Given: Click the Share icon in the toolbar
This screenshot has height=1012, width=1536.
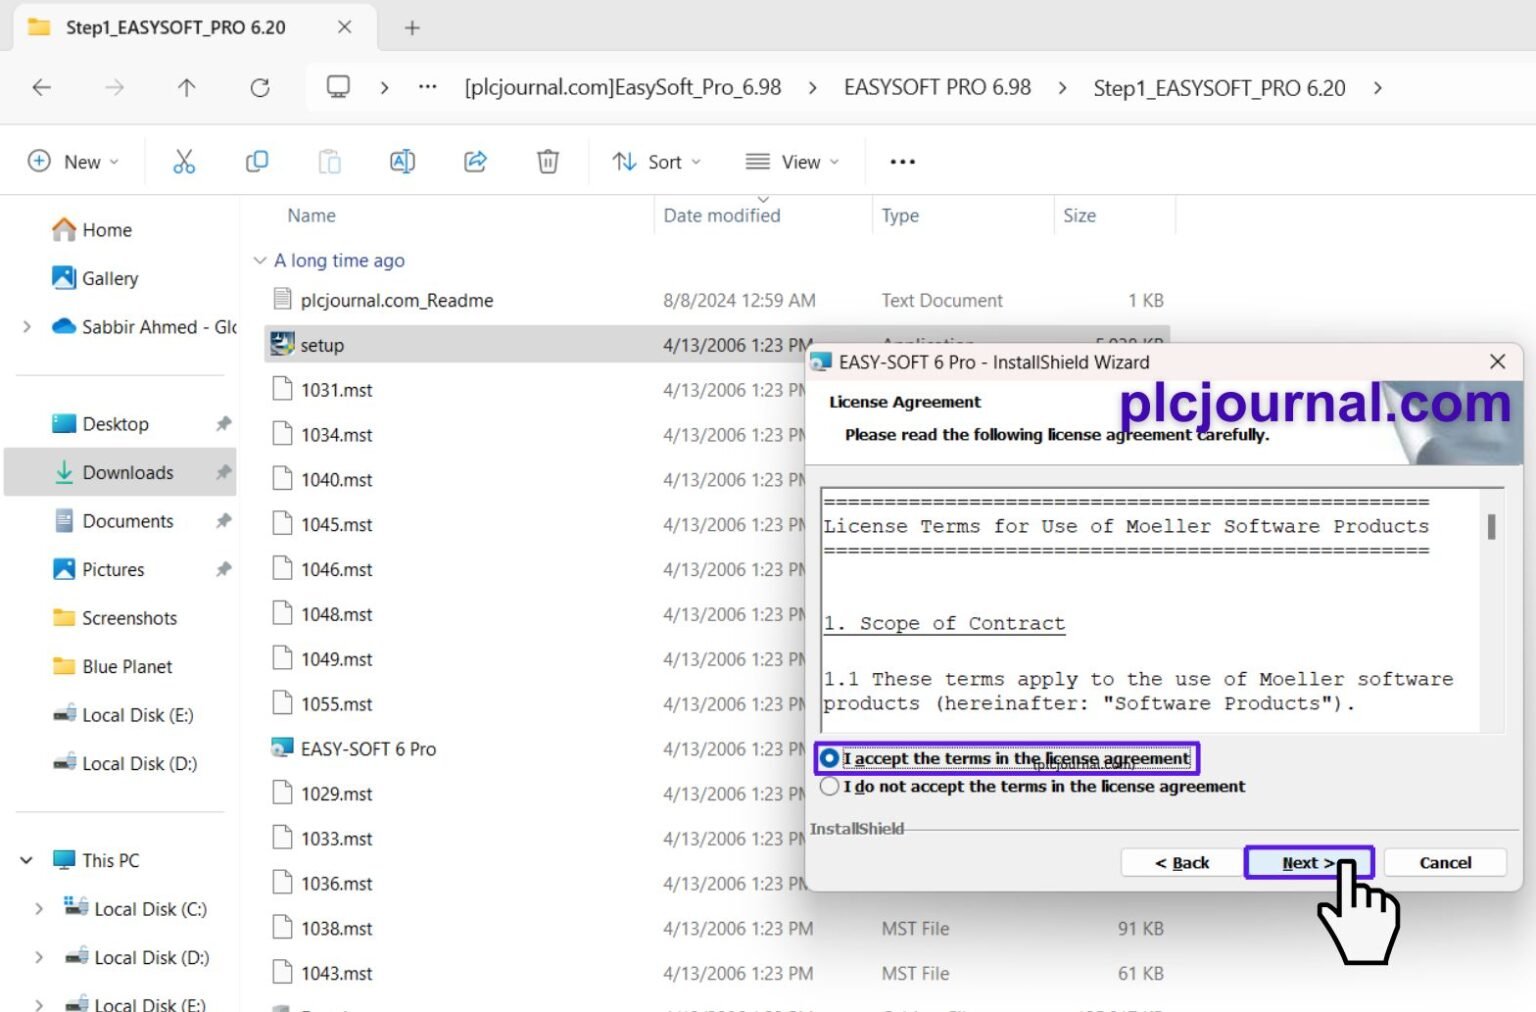Looking at the screenshot, I should [x=475, y=161].
